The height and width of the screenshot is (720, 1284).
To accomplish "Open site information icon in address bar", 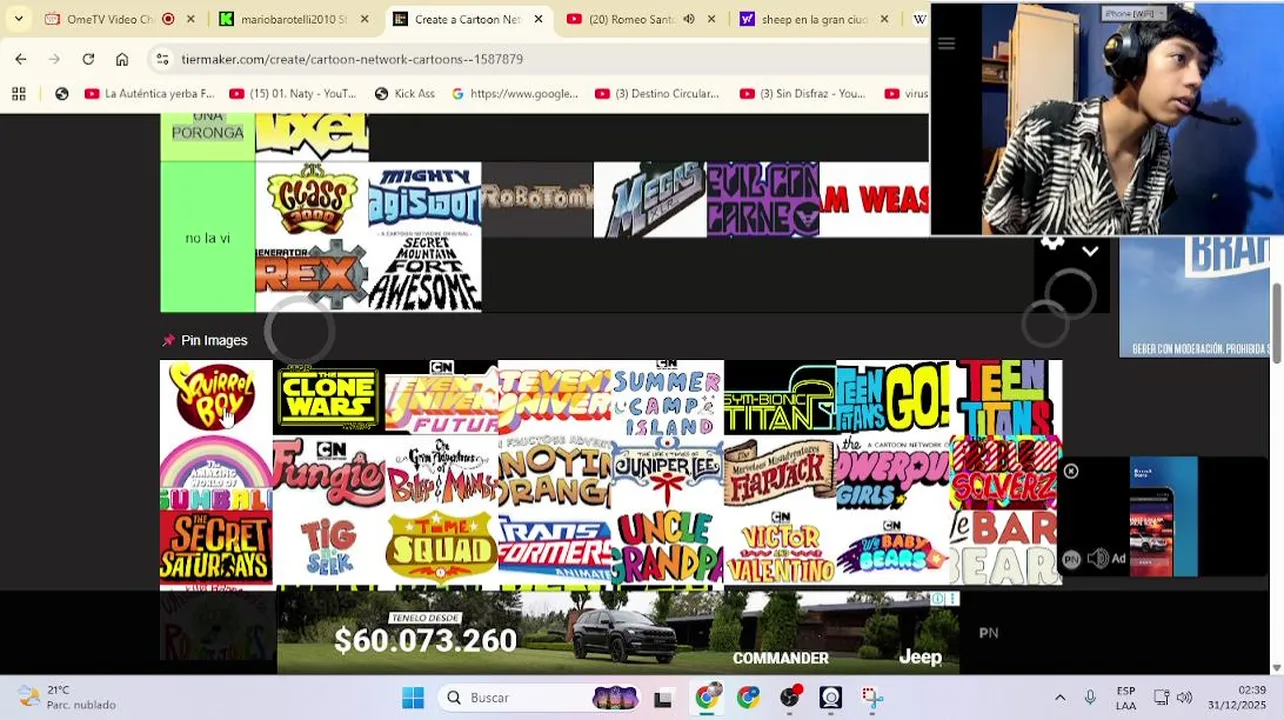I will (x=163, y=59).
